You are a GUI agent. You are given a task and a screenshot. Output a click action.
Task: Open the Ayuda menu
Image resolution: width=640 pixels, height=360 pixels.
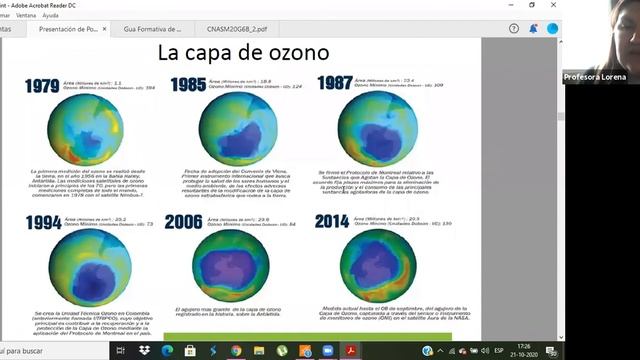coord(51,16)
